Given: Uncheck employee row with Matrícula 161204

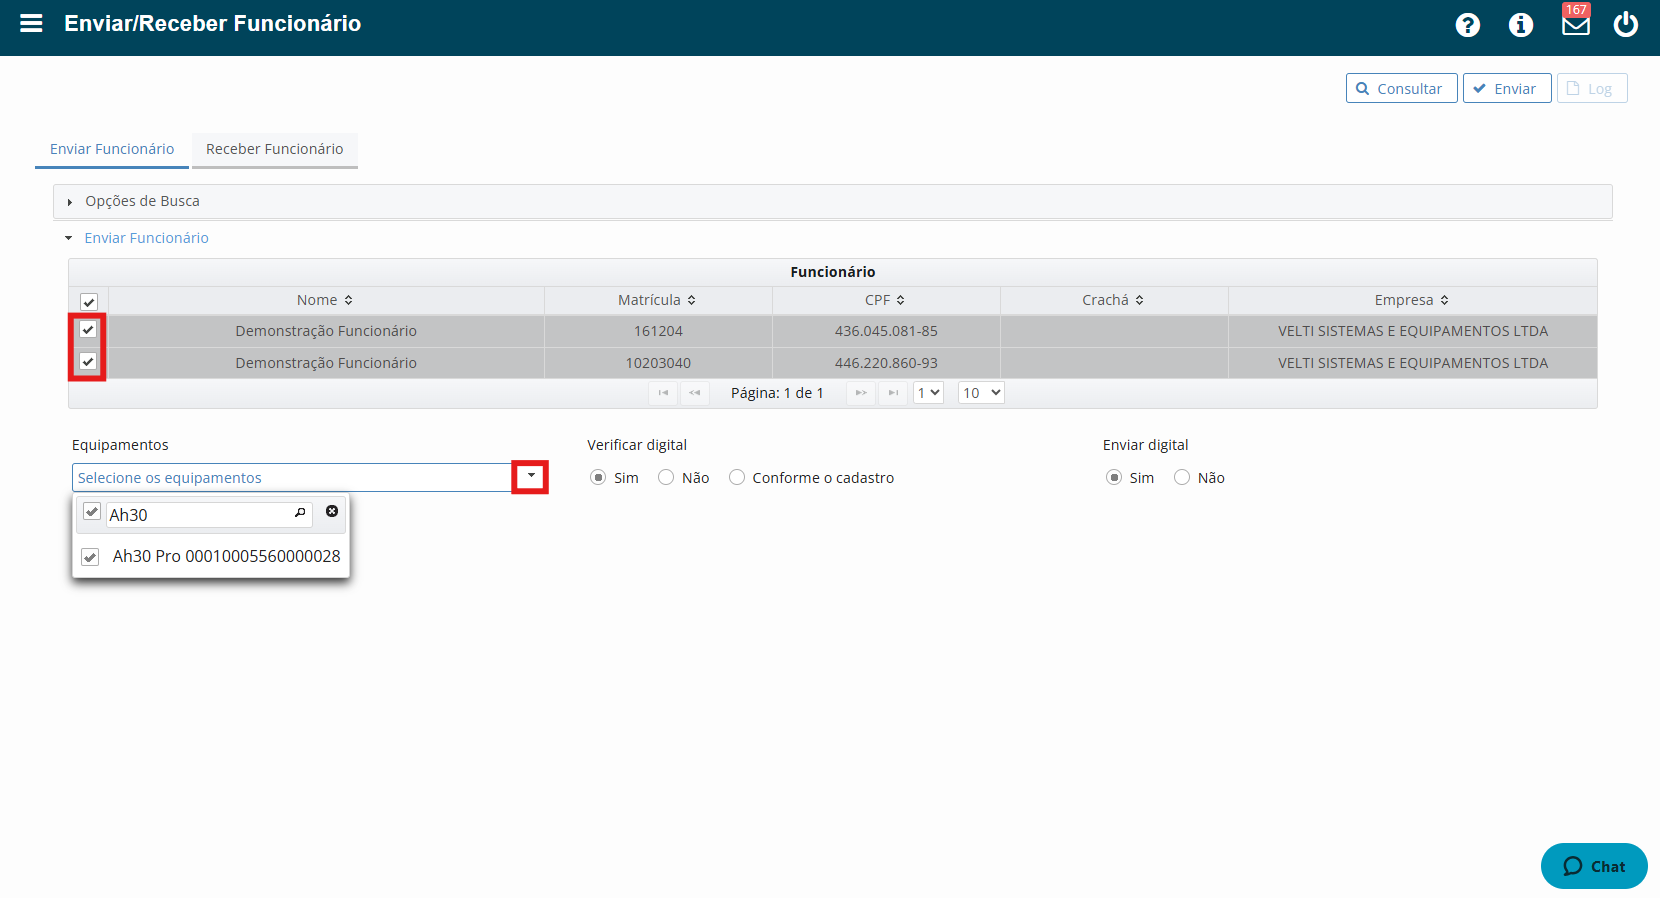Looking at the screenshot, I should [88, 330].
